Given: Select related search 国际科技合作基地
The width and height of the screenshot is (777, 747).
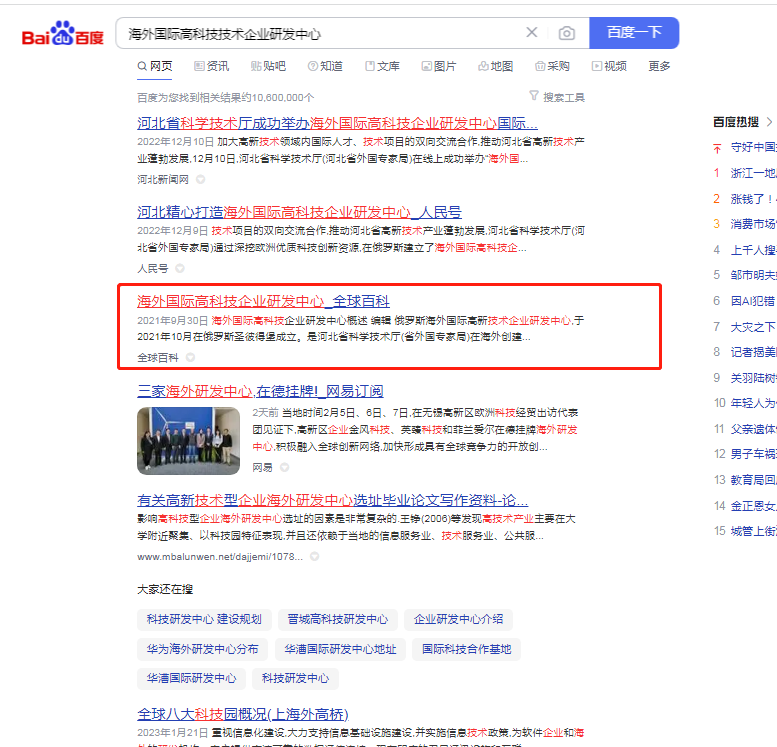Looking at the screenshot, I should [x=466, y=649].
